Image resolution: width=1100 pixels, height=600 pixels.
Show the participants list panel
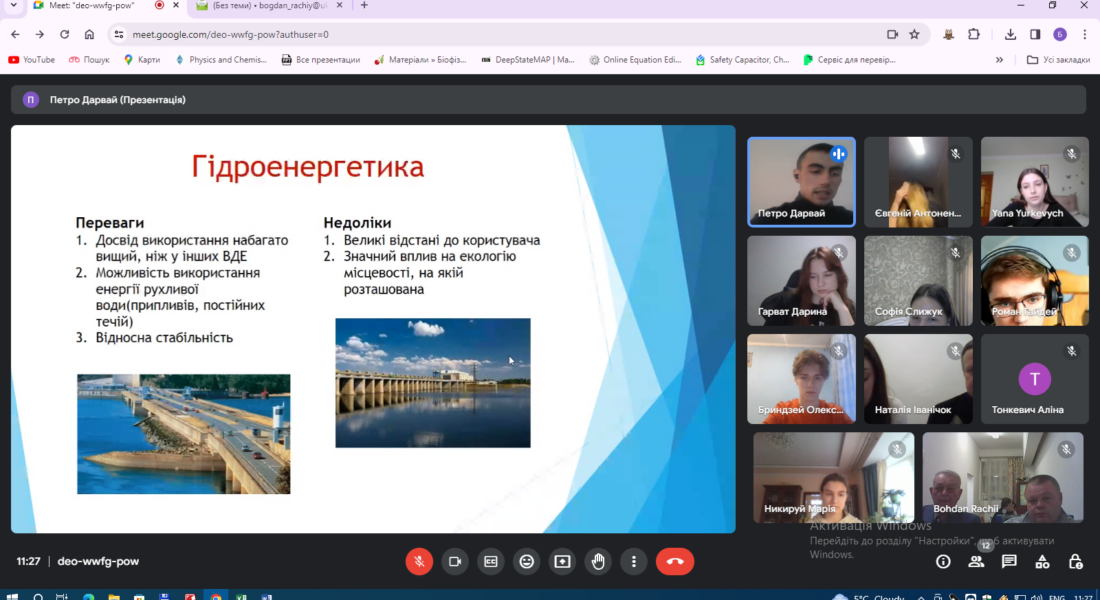[x=976, y=562]
